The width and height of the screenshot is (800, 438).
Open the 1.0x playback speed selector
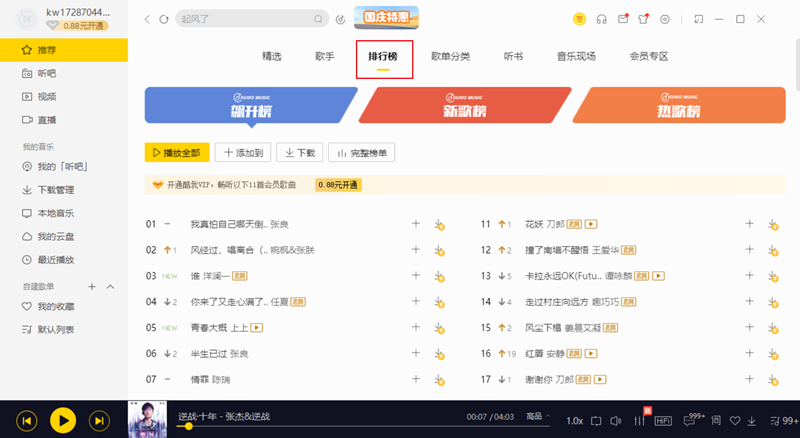pyautogui.click(x=574, y=421)
